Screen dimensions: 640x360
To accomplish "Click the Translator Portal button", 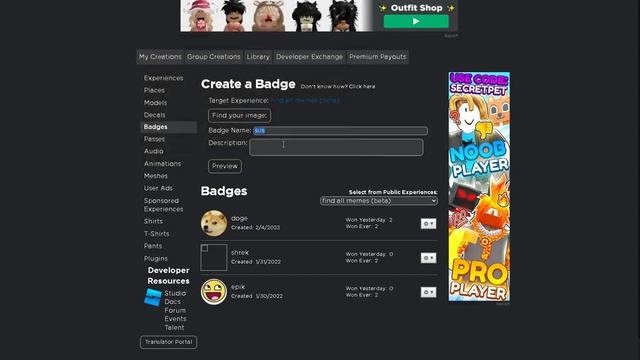I will (169, 342).
